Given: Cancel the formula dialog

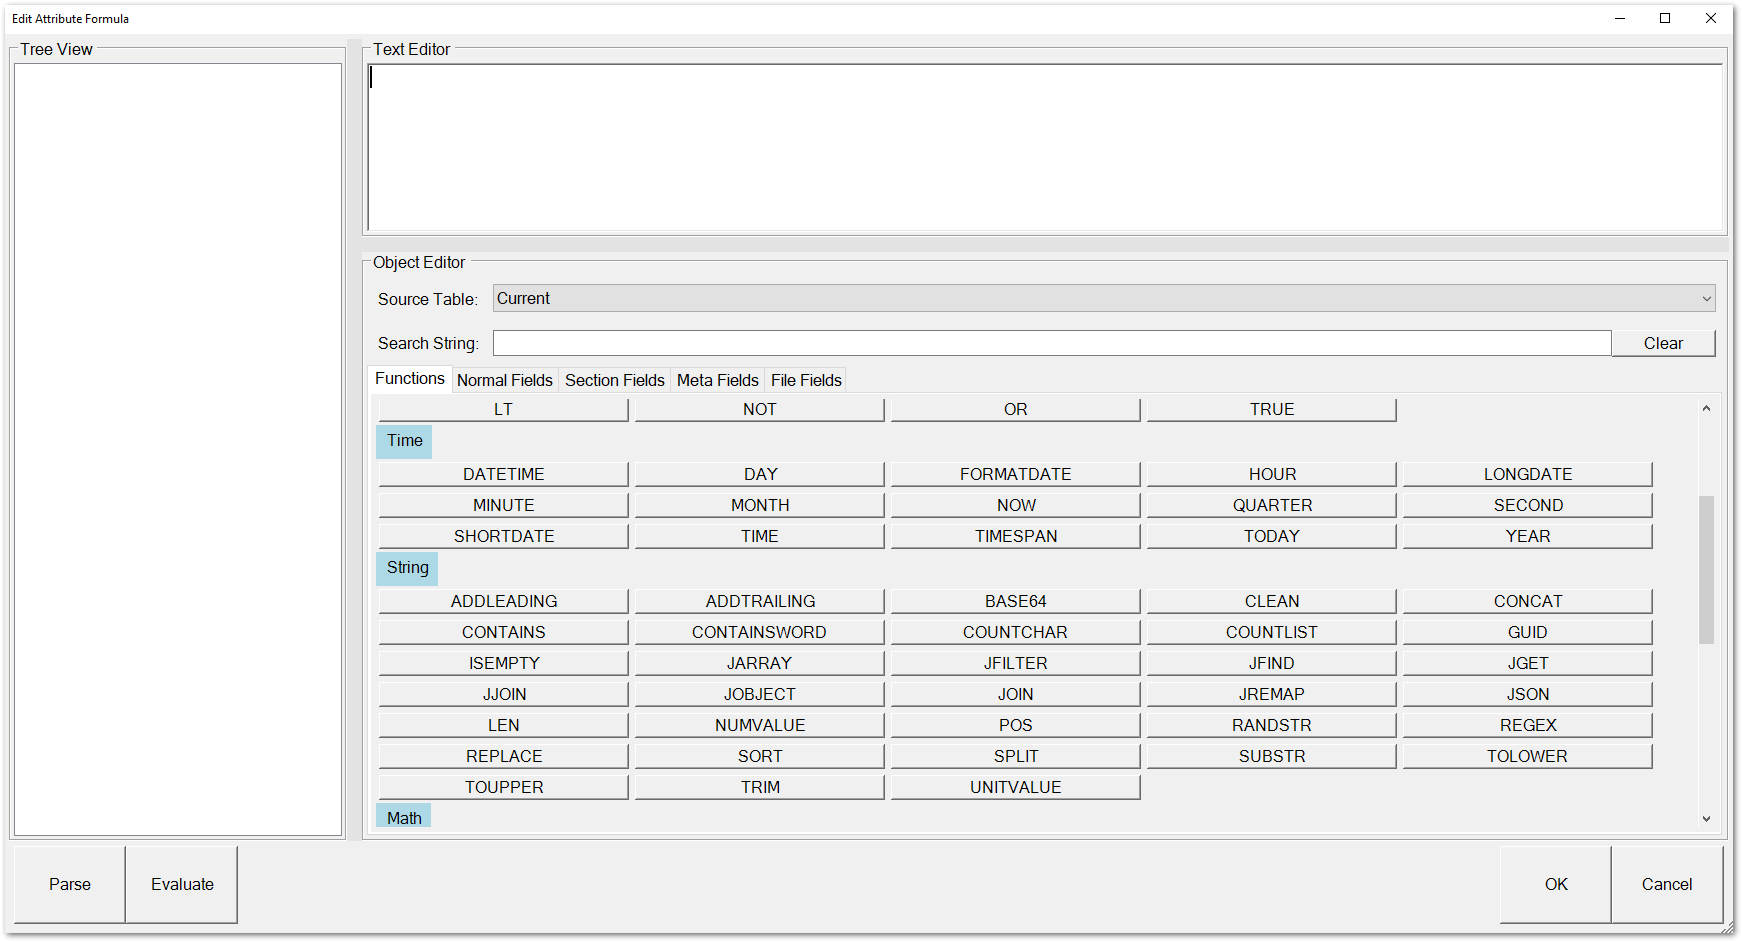Looking at the screenshot, I should point(1666,884).
